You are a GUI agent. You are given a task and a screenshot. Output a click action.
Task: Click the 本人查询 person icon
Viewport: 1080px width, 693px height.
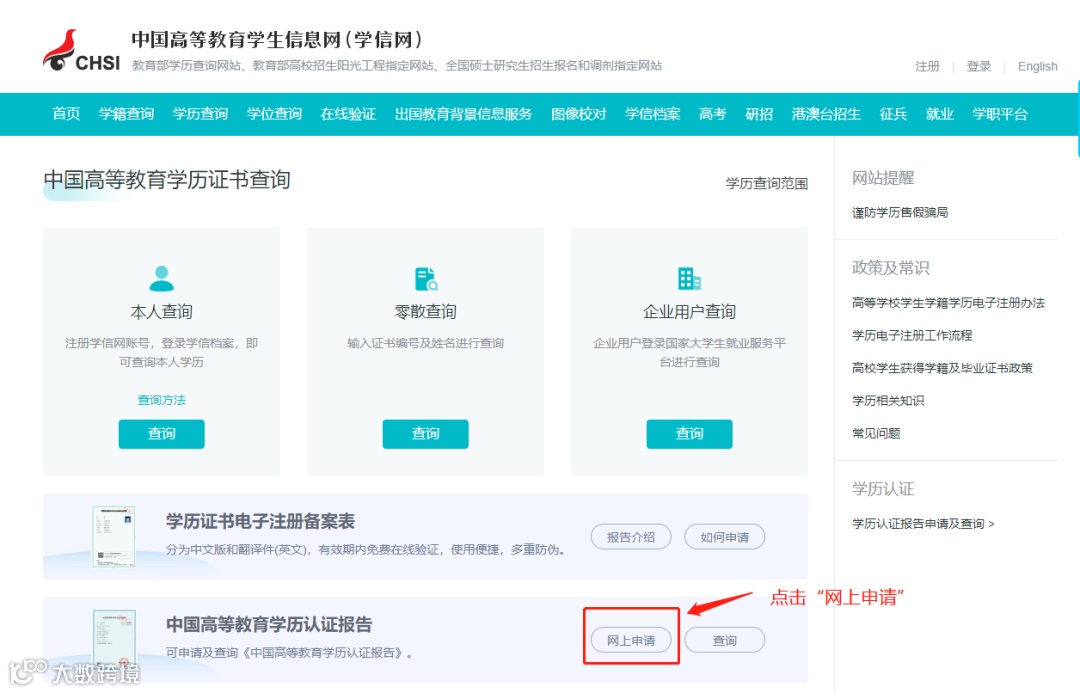point(162,279)
